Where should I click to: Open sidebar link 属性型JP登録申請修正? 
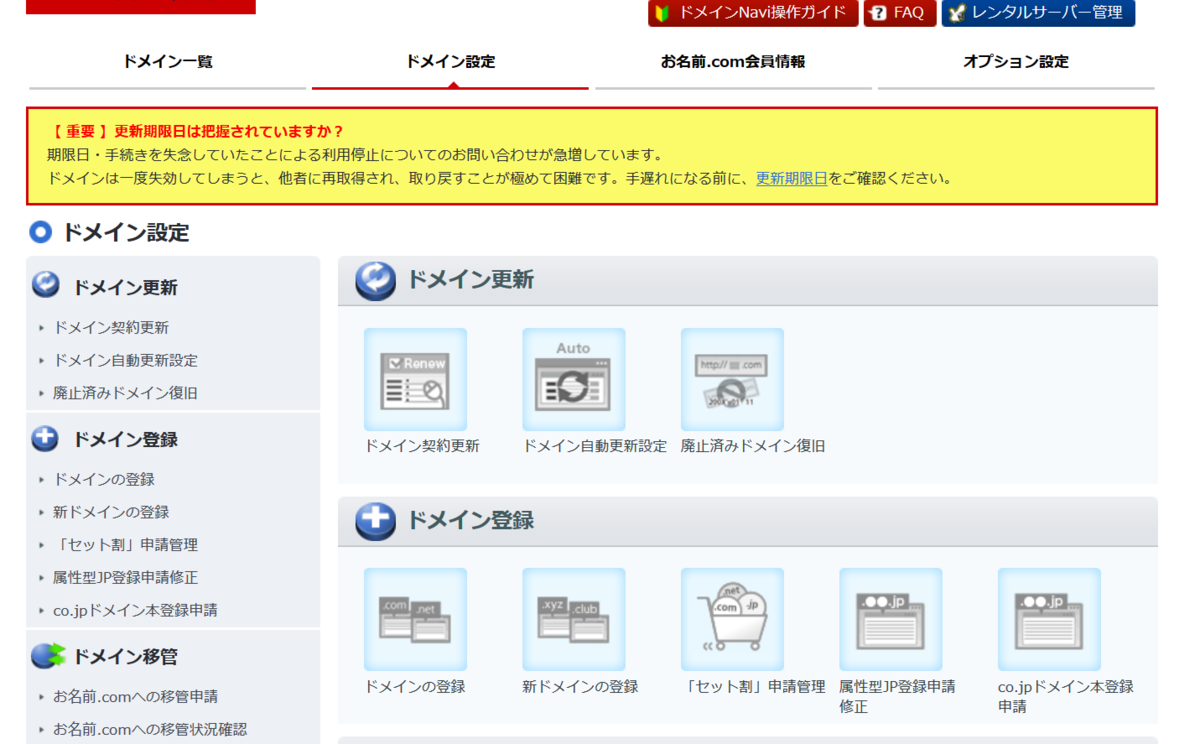[125, 578]
